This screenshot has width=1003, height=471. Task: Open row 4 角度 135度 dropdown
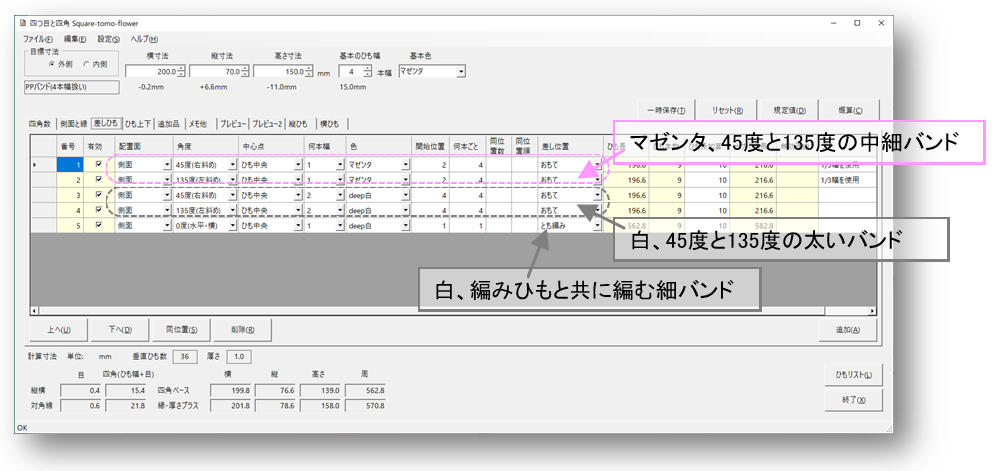pyautogui.click(x=232, y=211)
